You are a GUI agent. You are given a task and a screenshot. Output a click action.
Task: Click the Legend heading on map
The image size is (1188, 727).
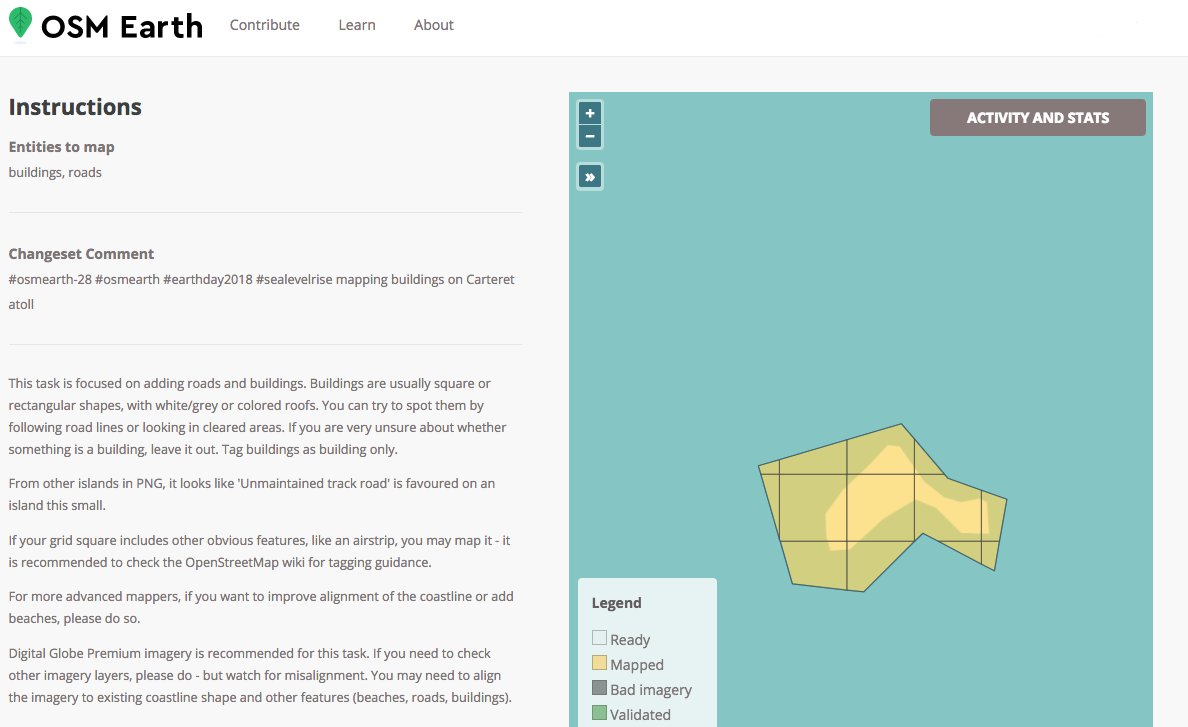pos(616,603)
